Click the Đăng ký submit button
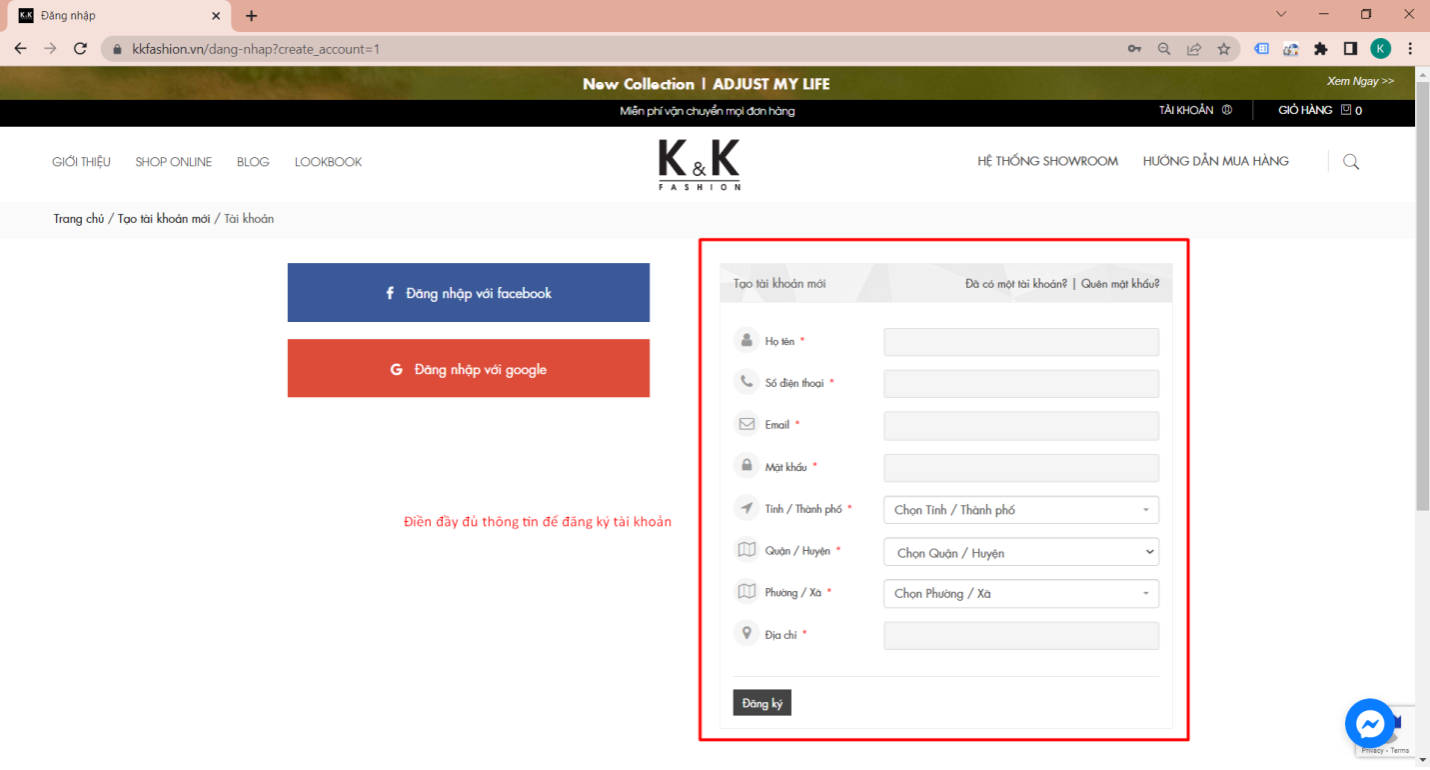The image size is (1430, 770). (762, 703)
